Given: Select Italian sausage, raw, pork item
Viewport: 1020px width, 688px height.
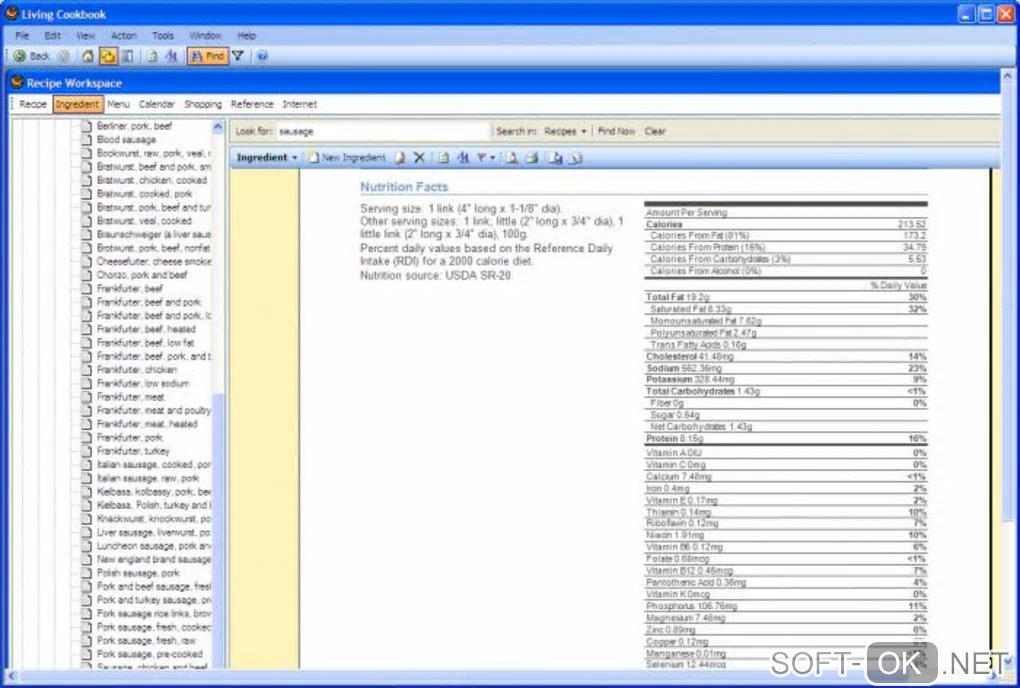Looking at the screenshot, I should tap(148, 478).
